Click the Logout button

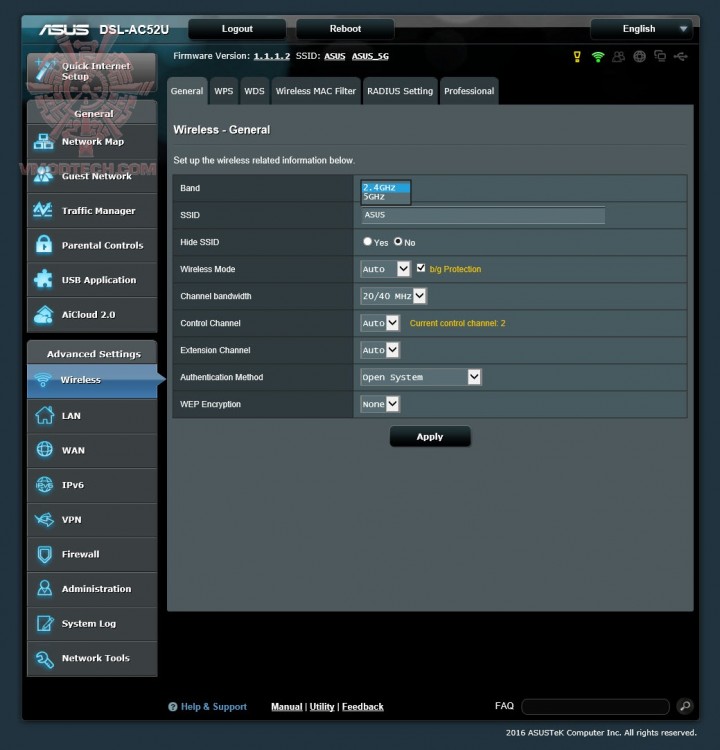pos(237,29)
